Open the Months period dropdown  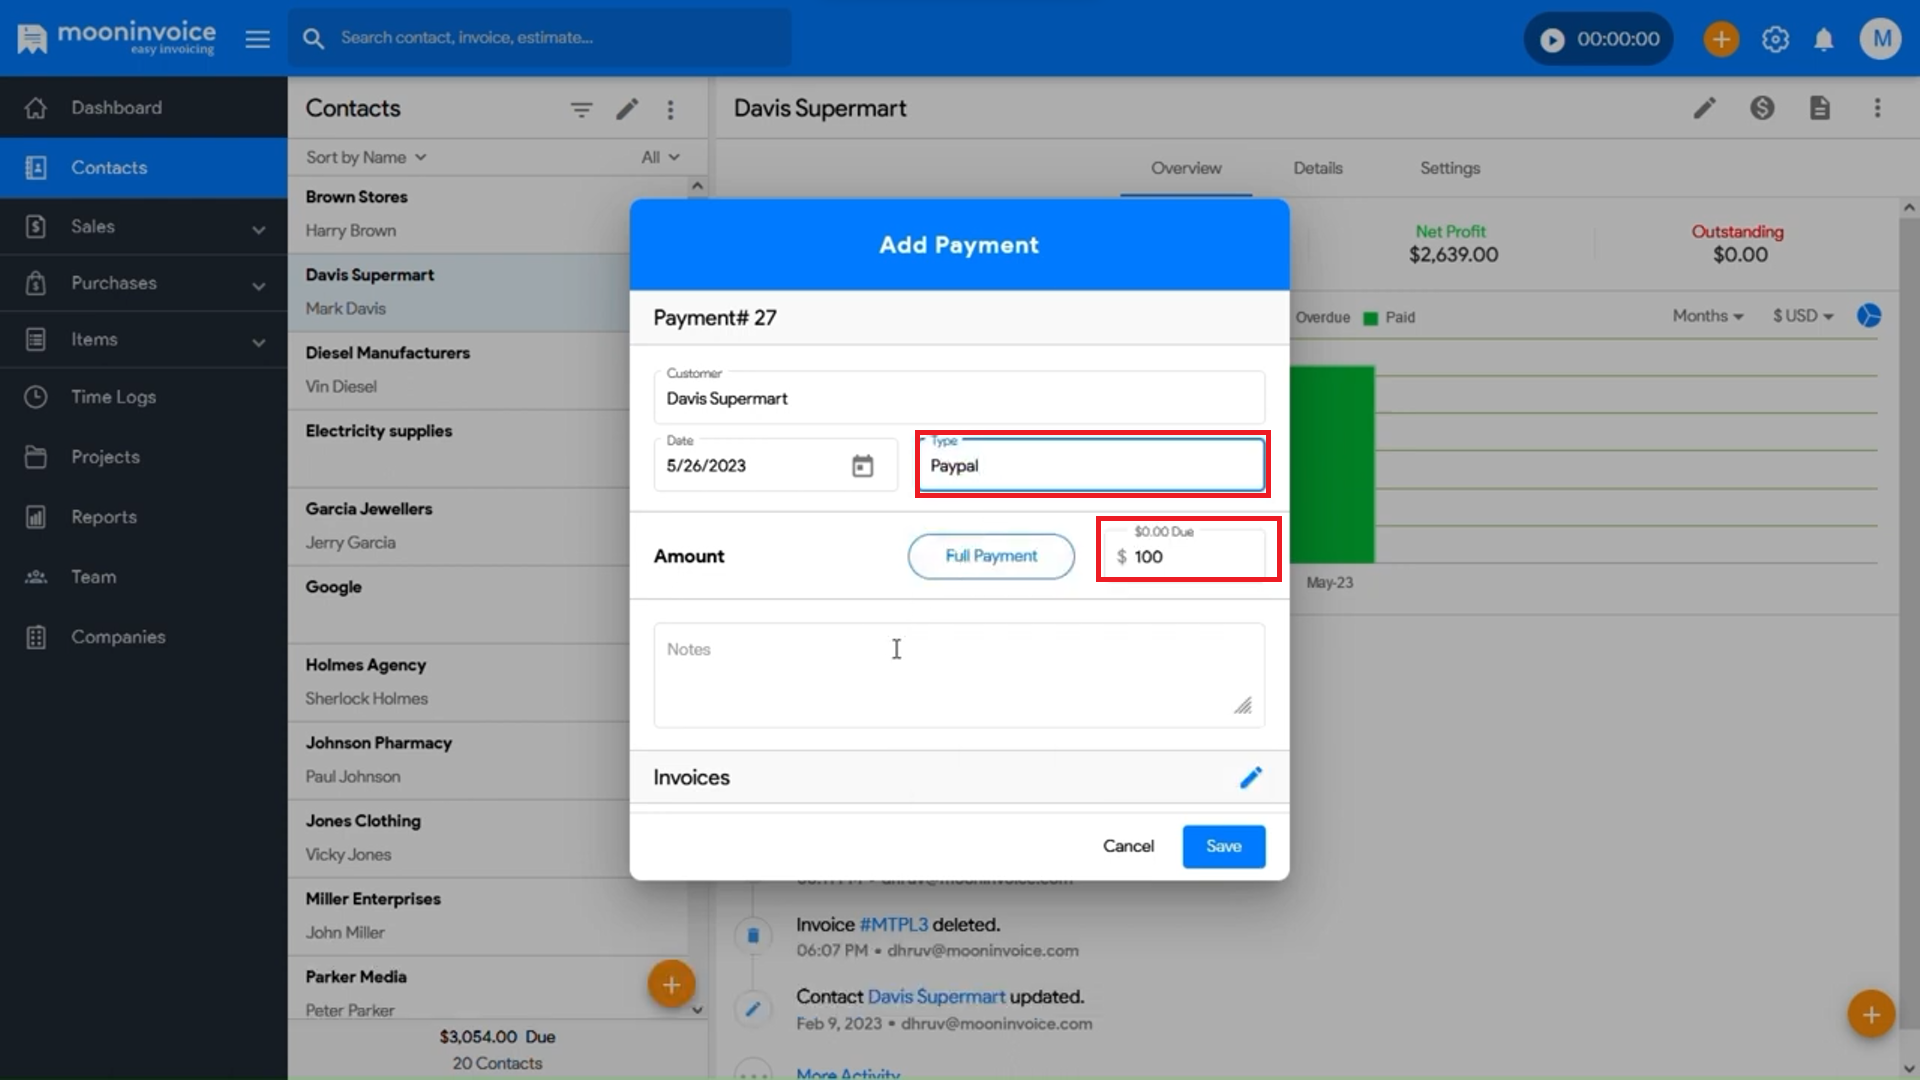[x=1707, y=316]
